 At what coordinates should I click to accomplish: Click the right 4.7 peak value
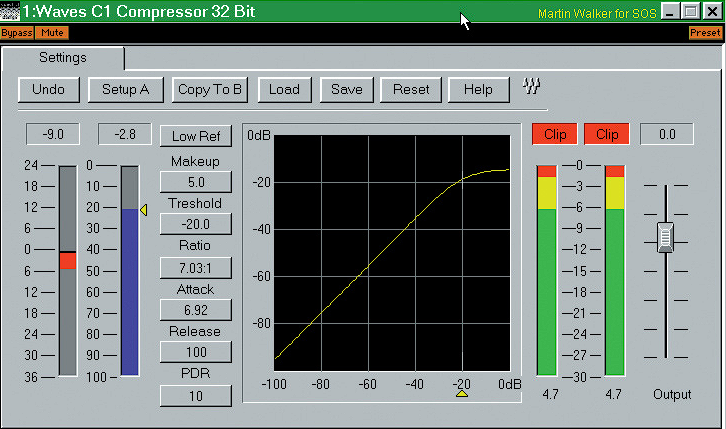click(x=613, y=395)
